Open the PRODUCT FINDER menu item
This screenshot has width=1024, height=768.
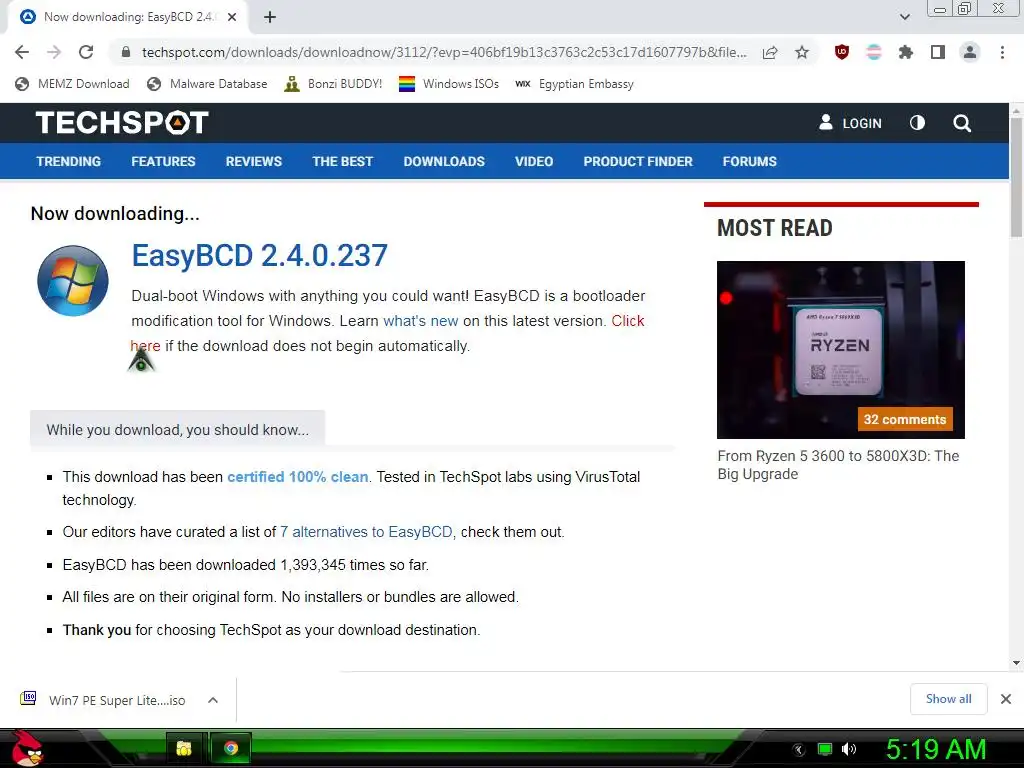pos(638,161)
